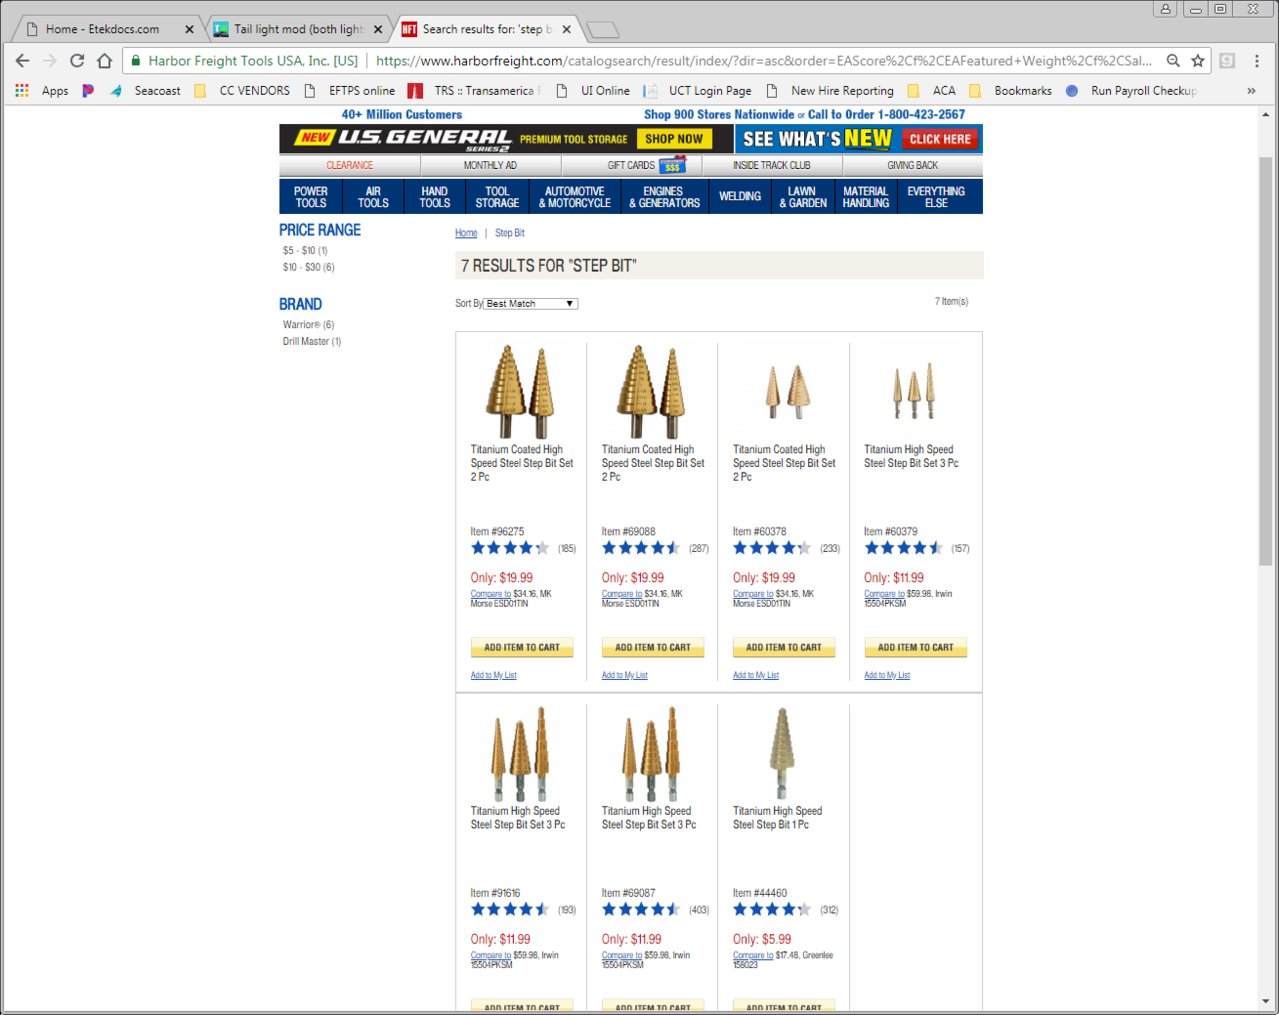Open the EFTPS online bookmark

tap(349, 90)
